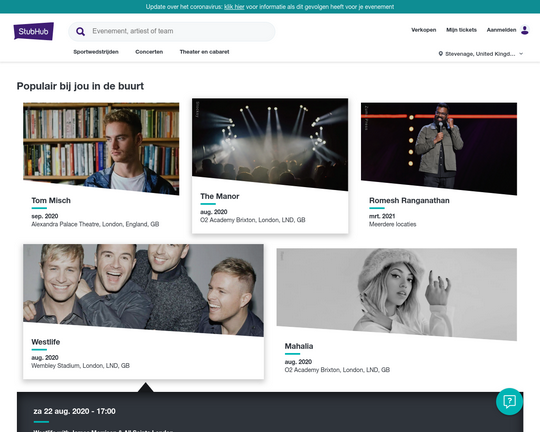Expand the Stevenage location dropdown chevron
The image size is (540, 432).
click(x=521, y=54)
